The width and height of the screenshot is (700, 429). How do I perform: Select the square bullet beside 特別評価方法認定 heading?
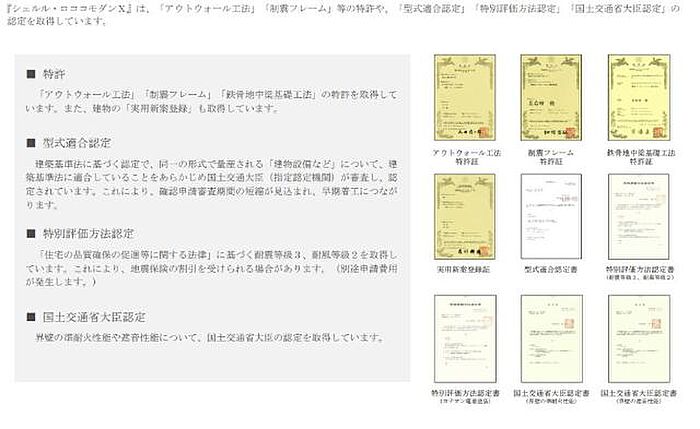[30, 233]
